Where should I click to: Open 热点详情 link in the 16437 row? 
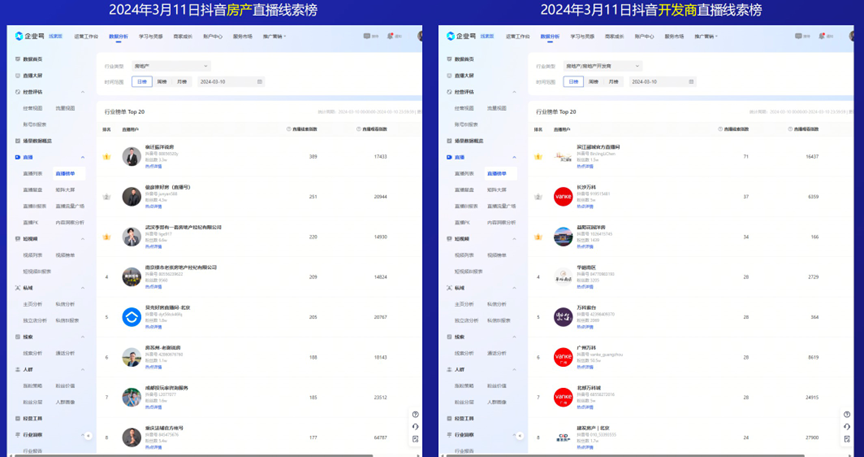585,166
